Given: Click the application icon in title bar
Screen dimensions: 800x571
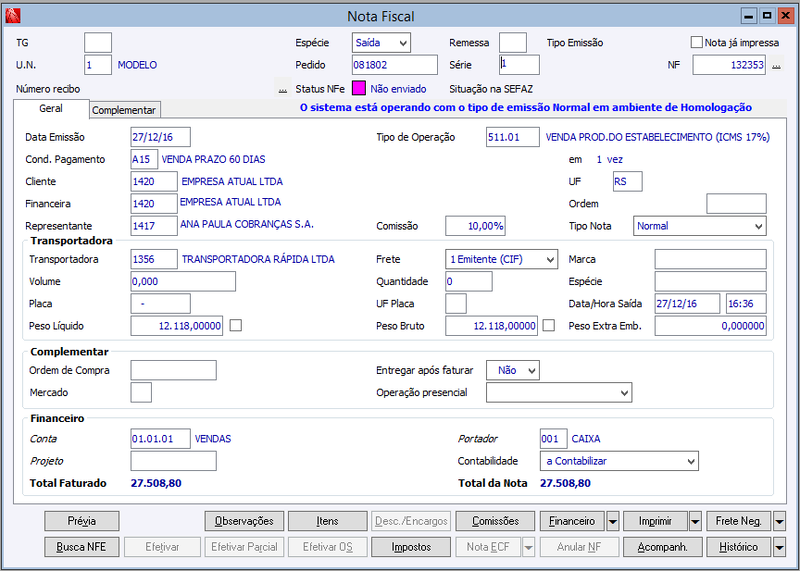Looking at the screenshot, I should click(x=12, y=16).
